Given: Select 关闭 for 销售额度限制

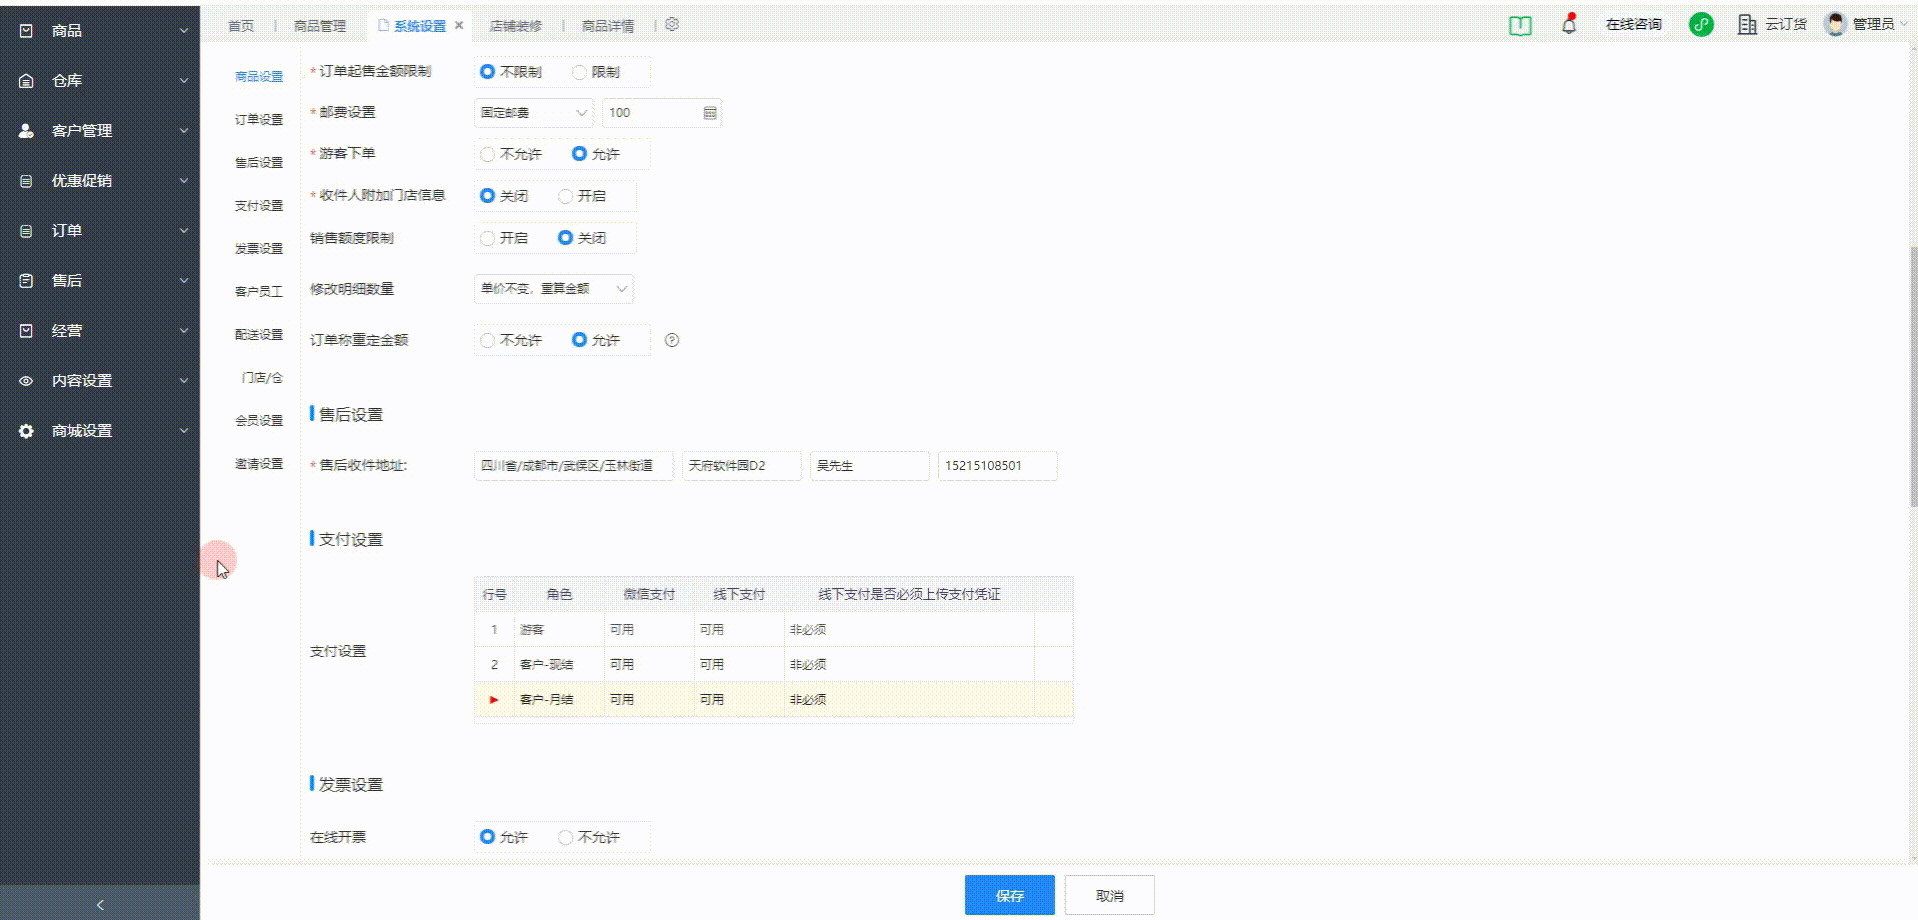Looking at the screenshot, I should (582, 238).
